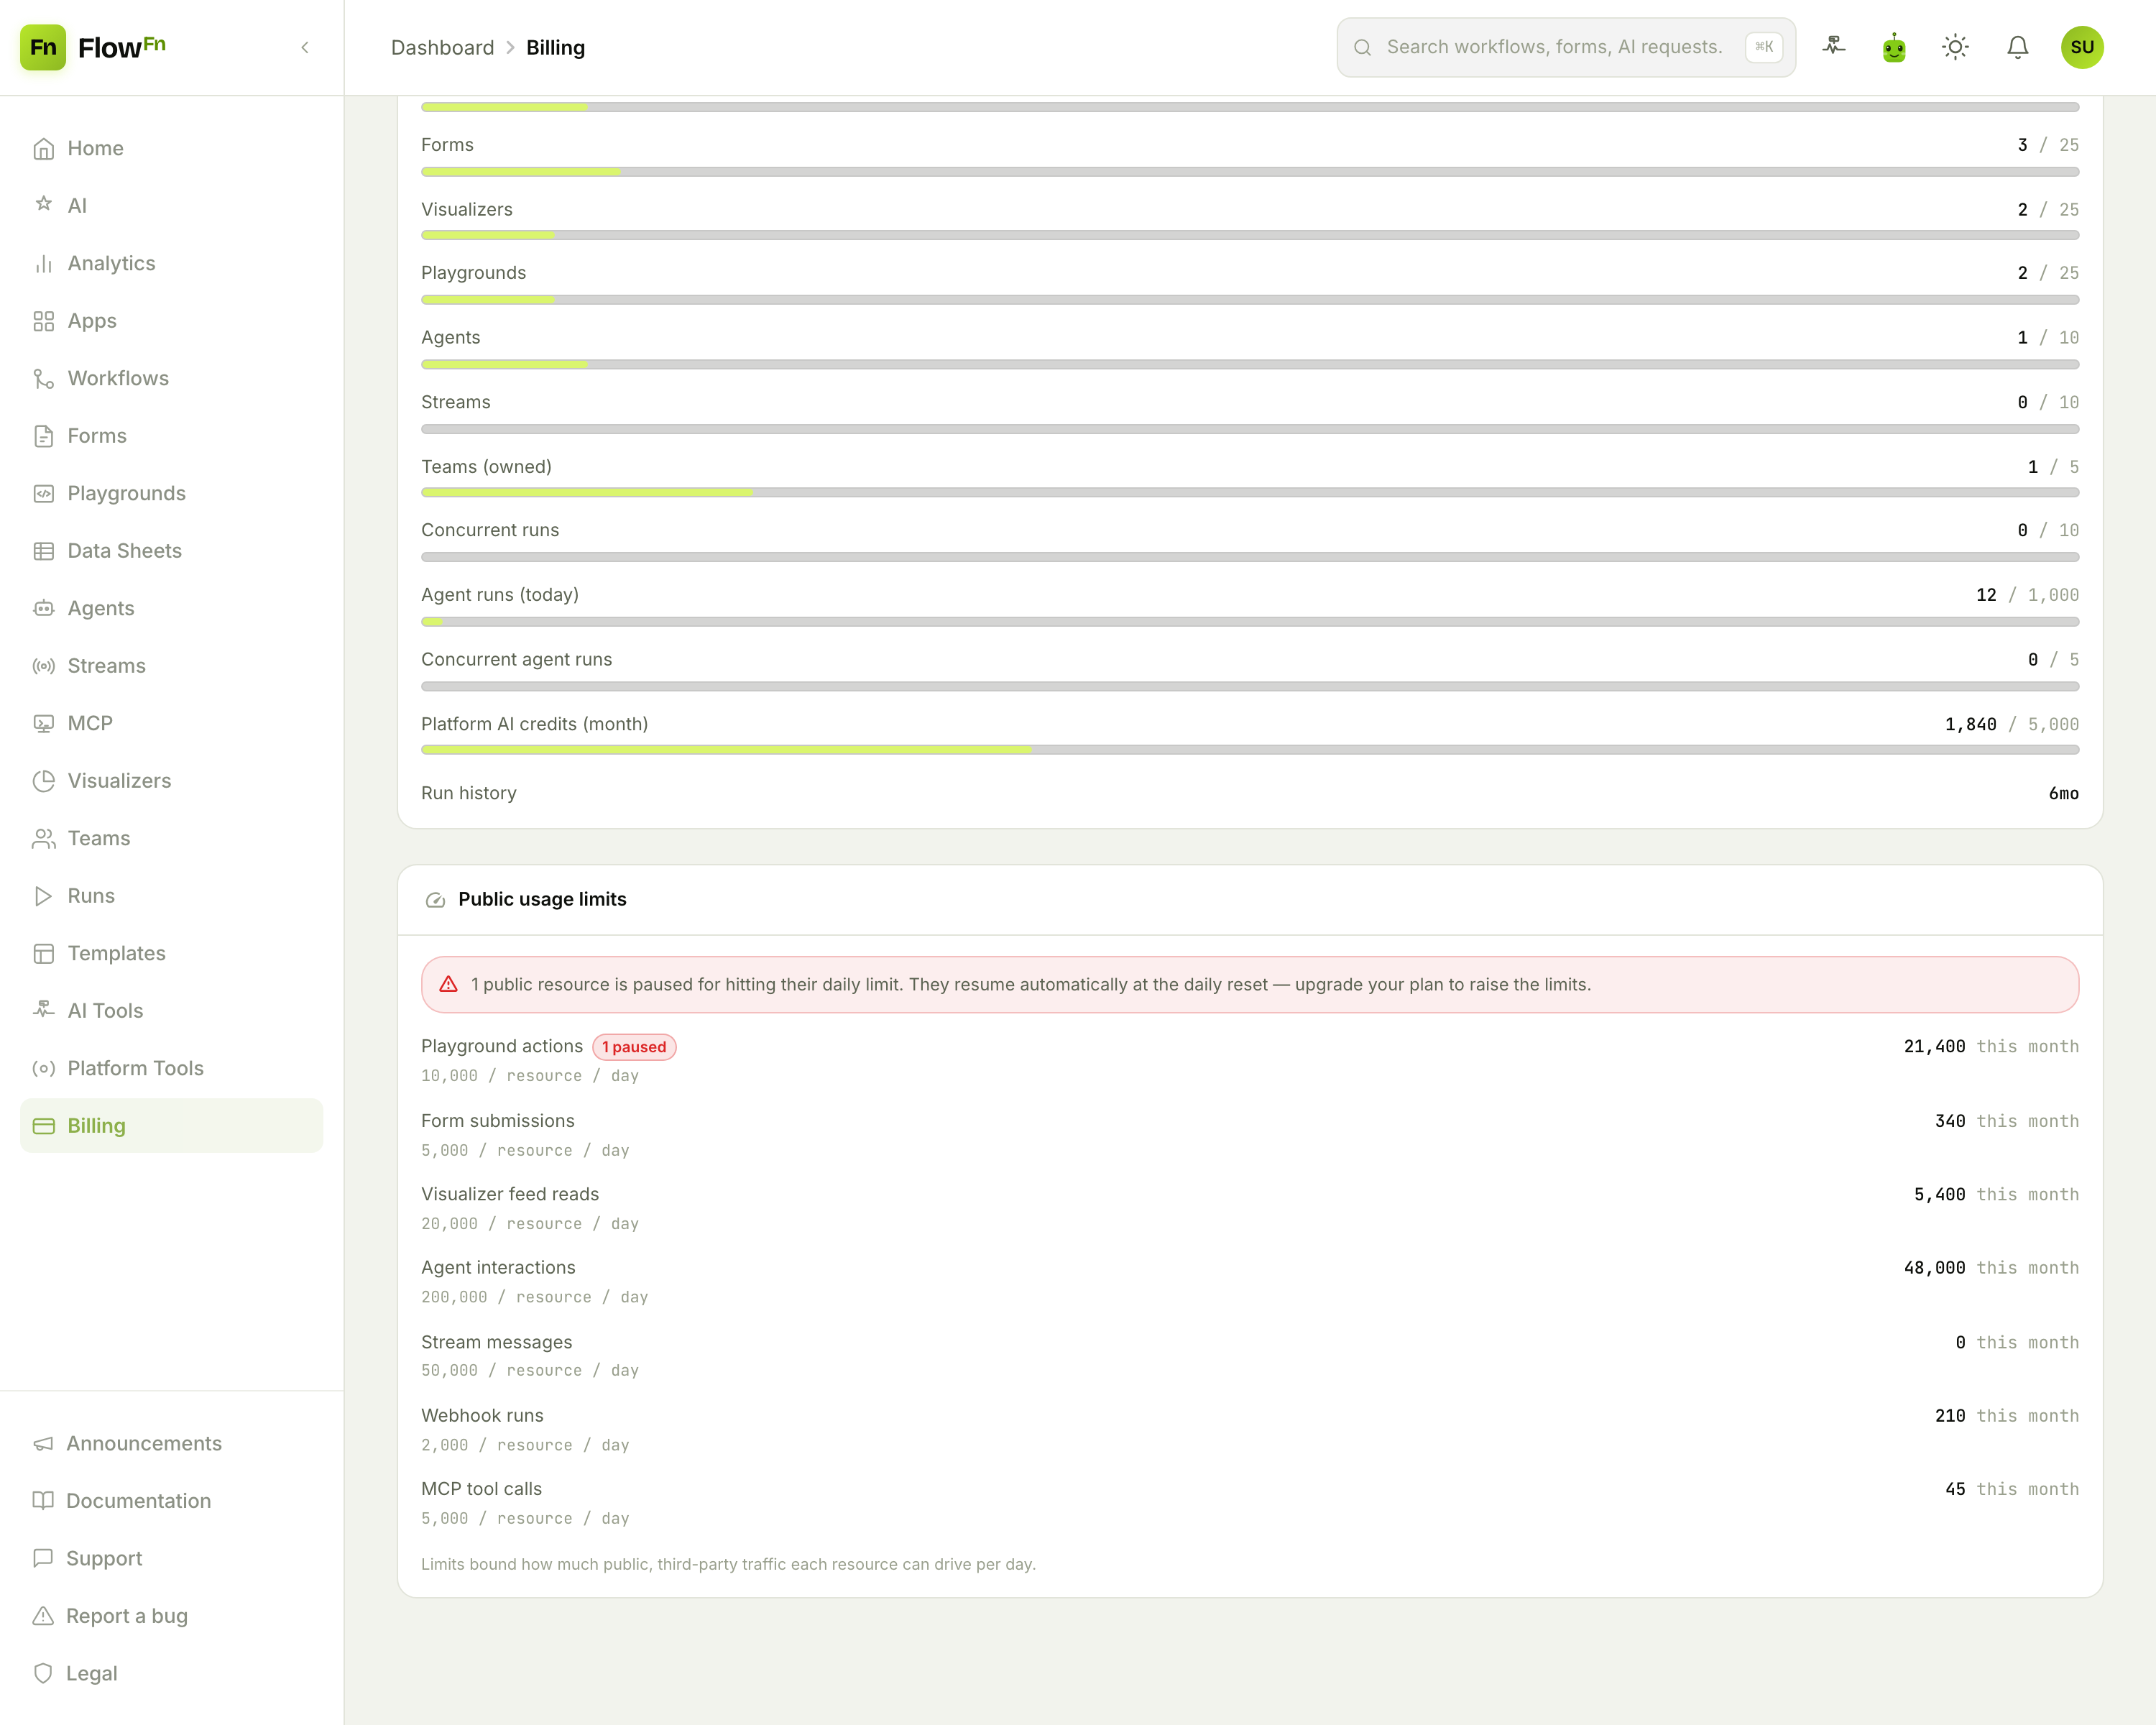Click the 1 paused badge
Viewport: 2156px width, 1725px height.
point(634,1047)
